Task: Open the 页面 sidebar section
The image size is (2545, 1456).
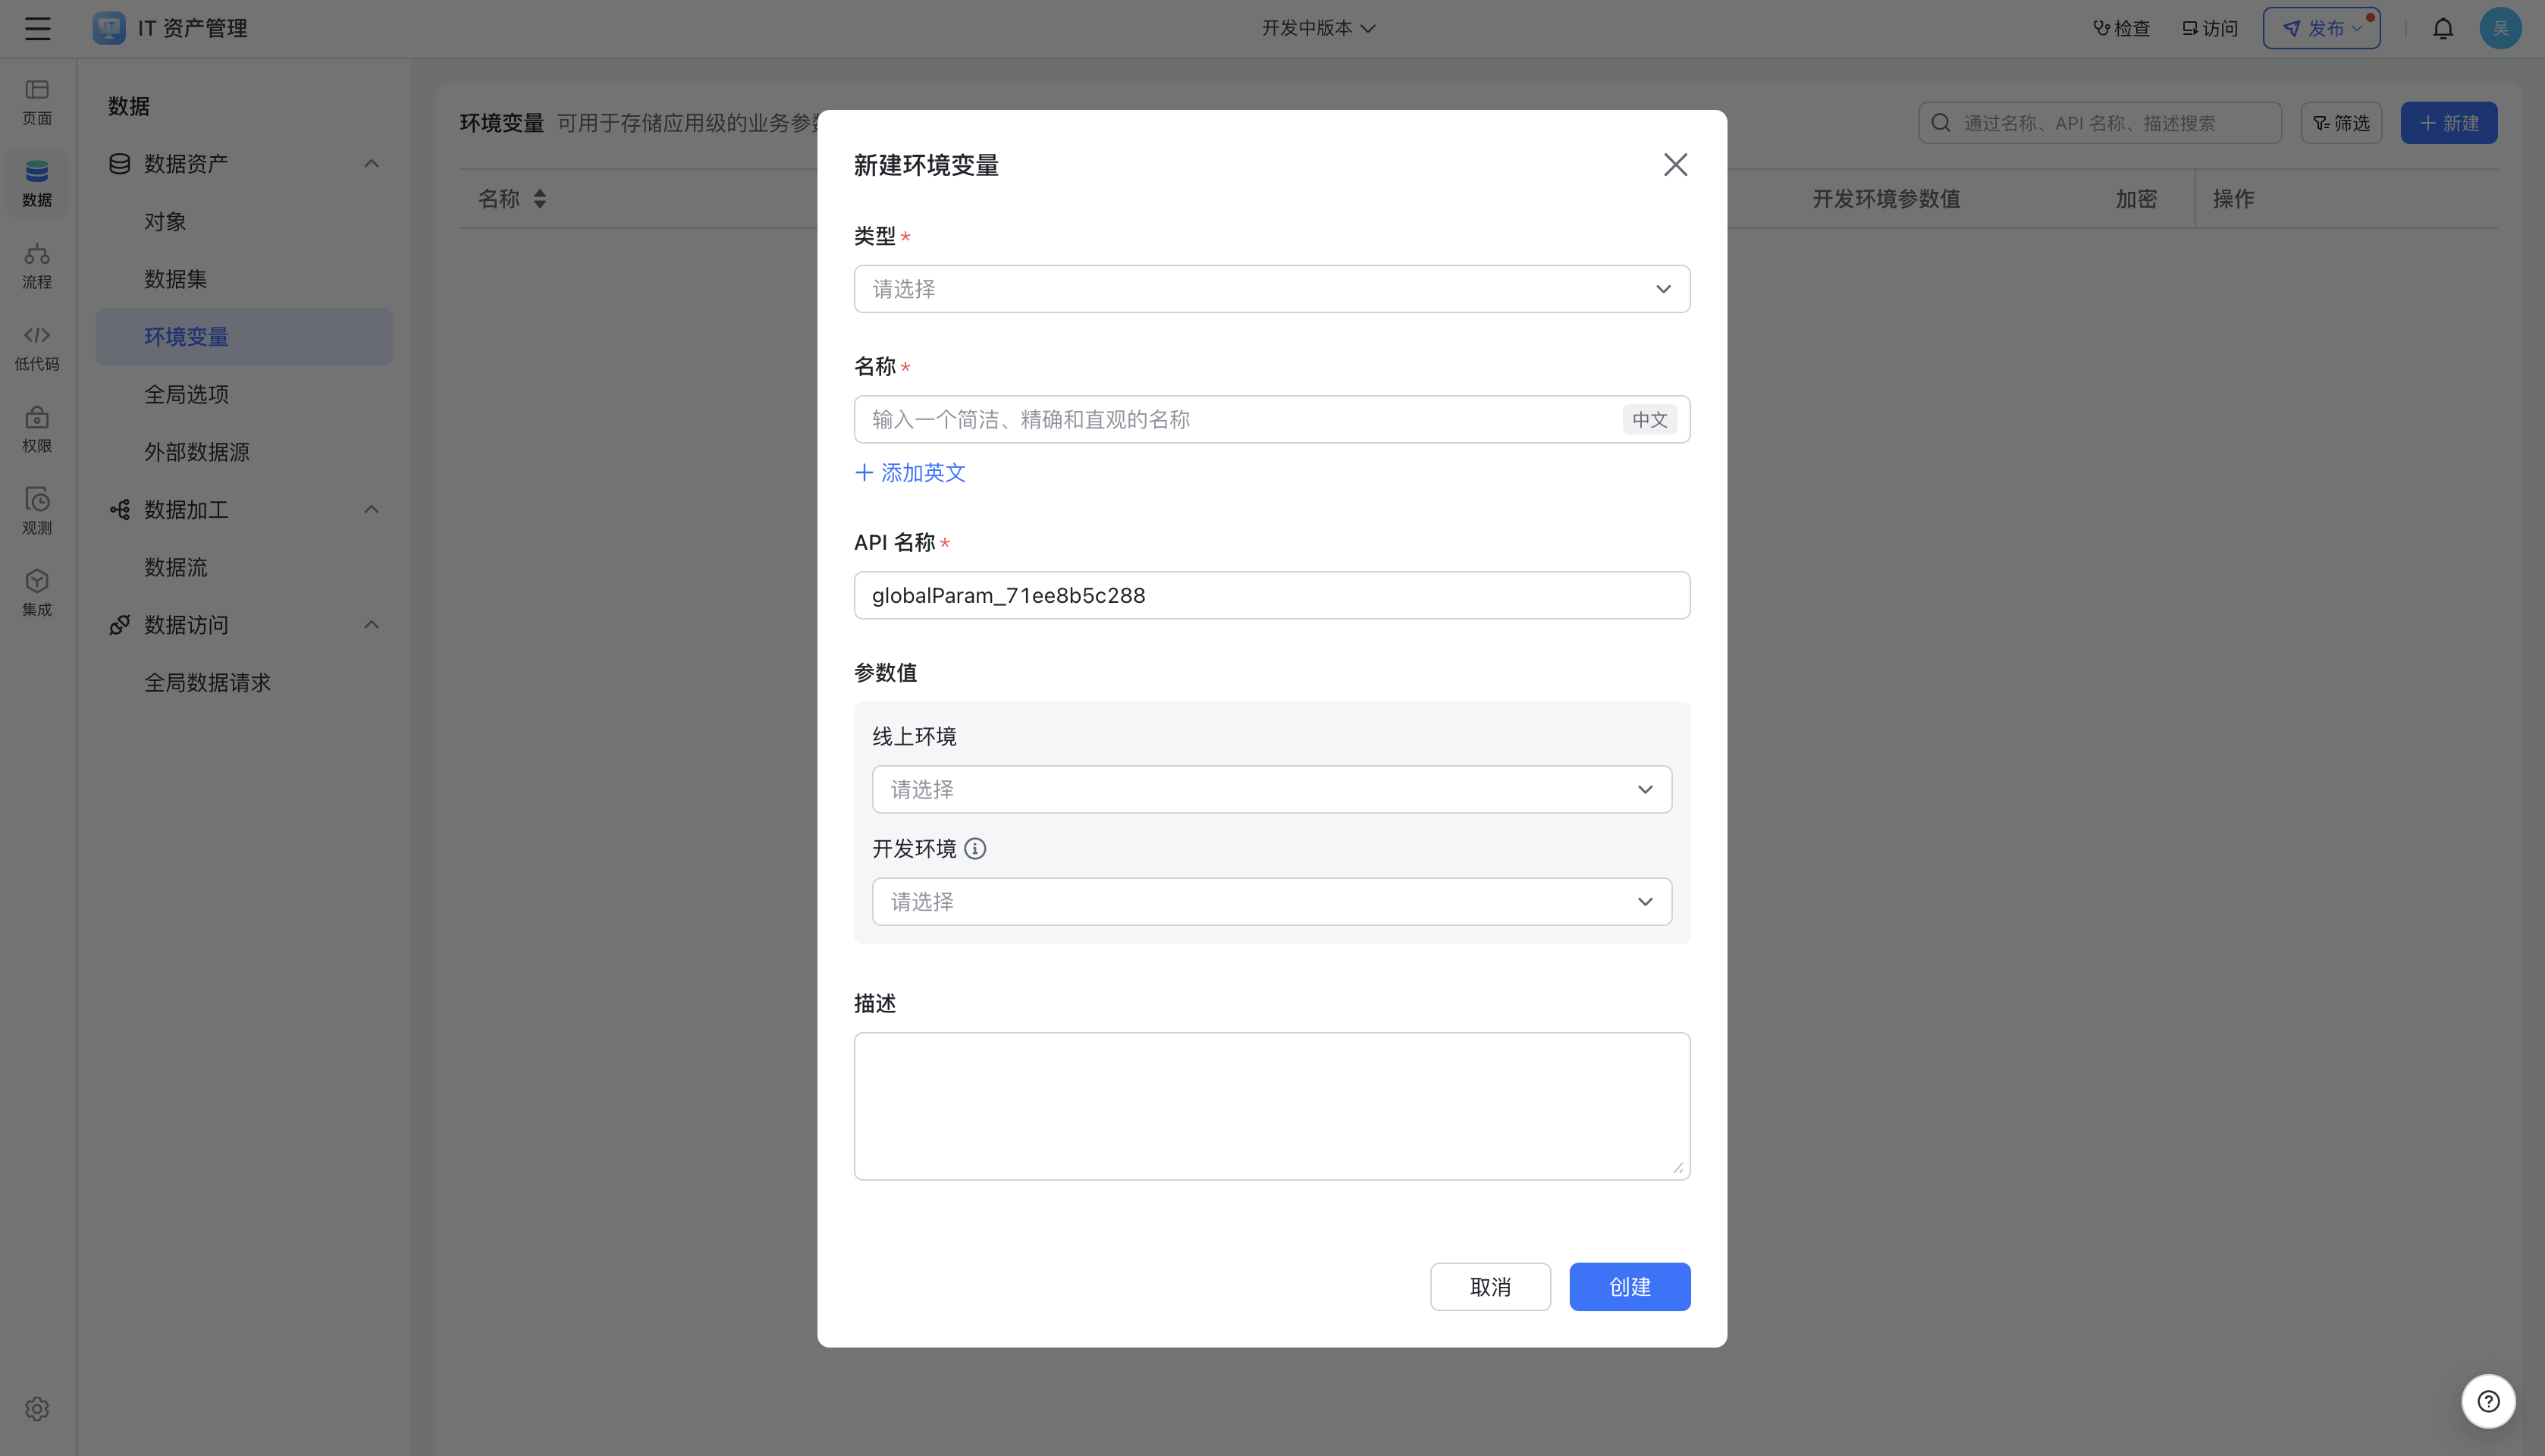Action: [37, 102]
